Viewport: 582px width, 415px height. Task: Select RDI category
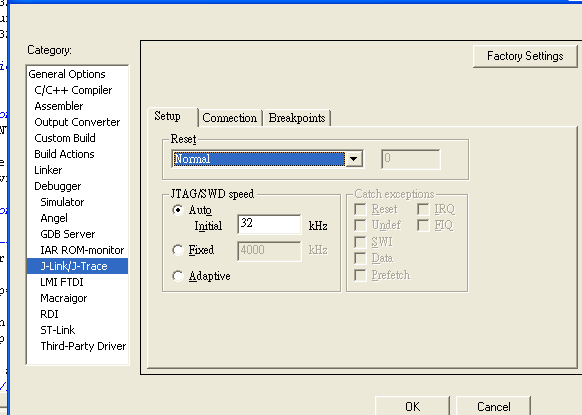click(49, 314)
